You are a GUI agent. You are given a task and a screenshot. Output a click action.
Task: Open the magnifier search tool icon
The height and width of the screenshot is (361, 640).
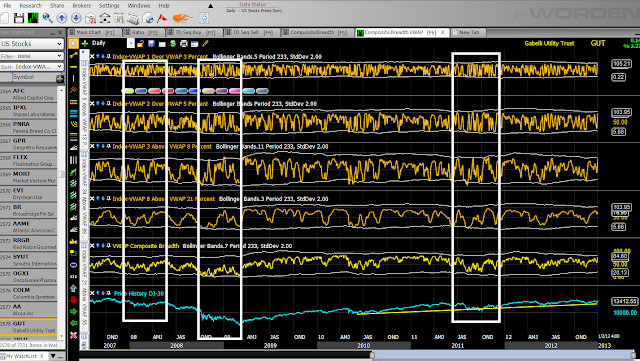pos(47,18)
